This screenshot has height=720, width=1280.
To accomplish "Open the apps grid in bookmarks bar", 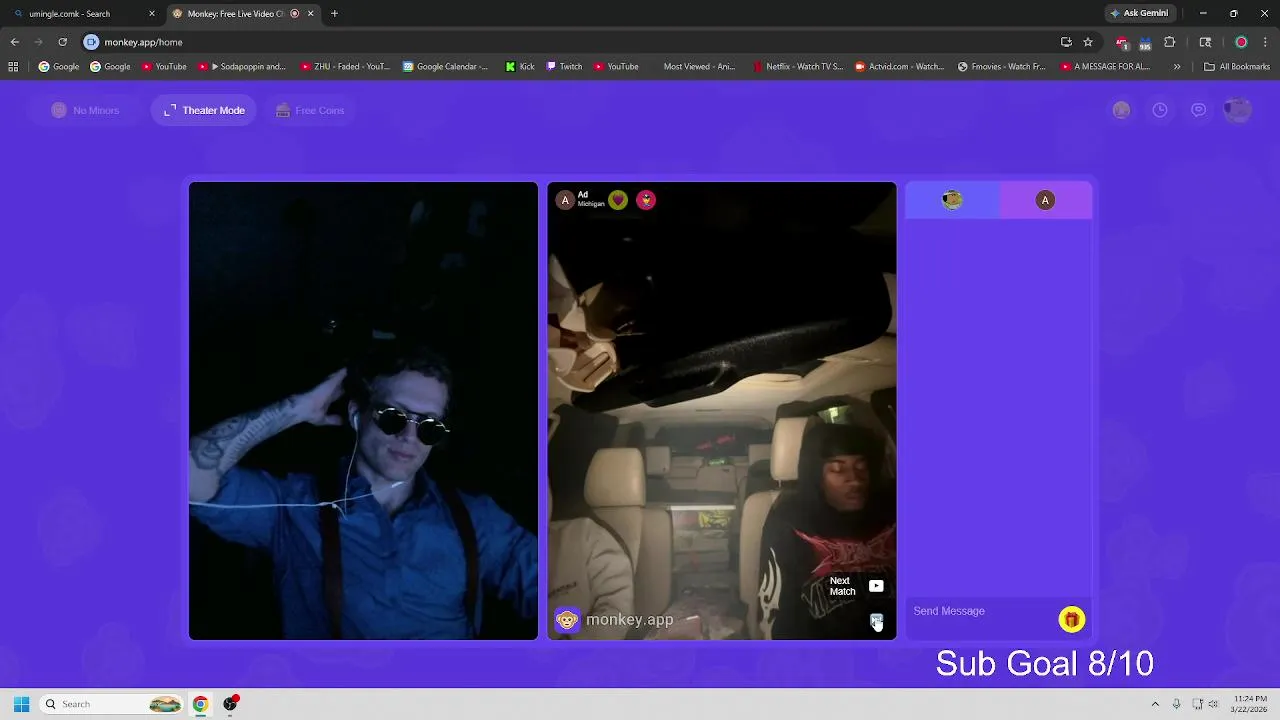I will (13, 67).
